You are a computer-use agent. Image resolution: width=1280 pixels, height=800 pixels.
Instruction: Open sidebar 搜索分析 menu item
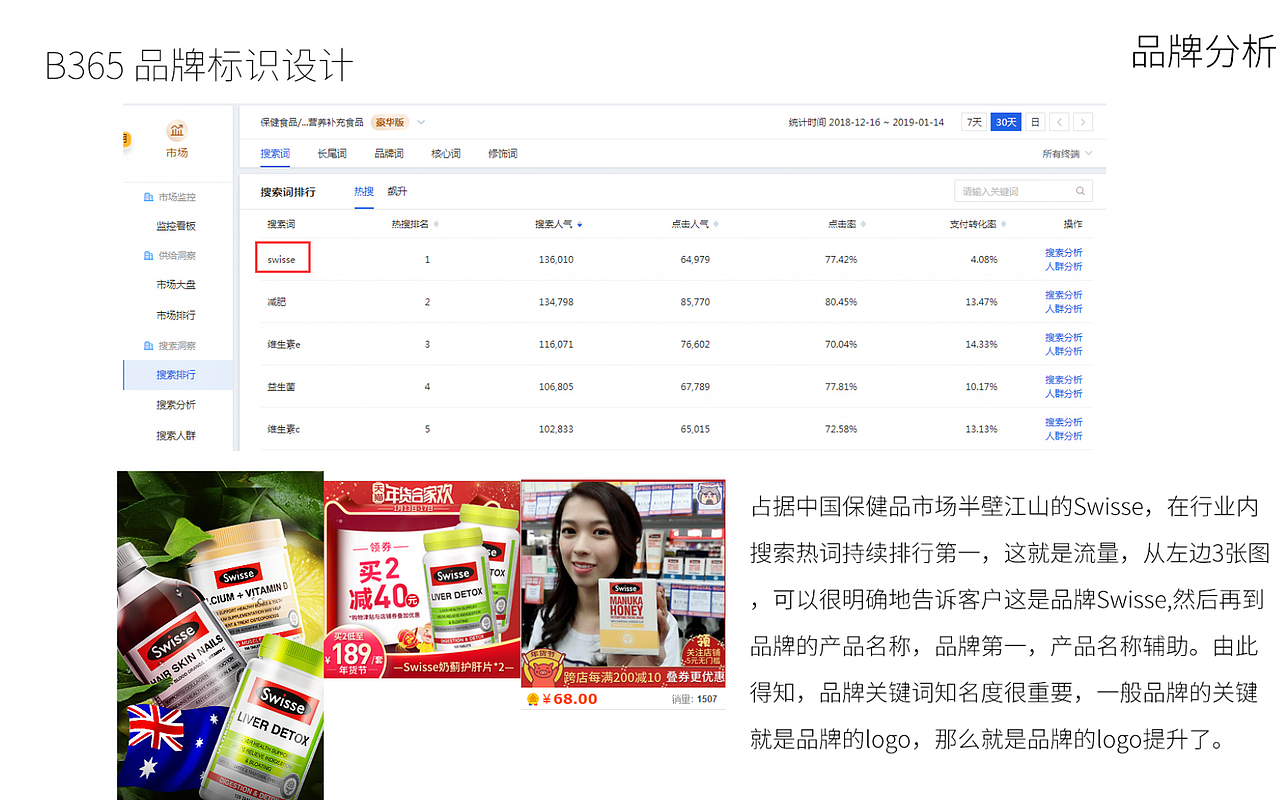pos(176,405)
